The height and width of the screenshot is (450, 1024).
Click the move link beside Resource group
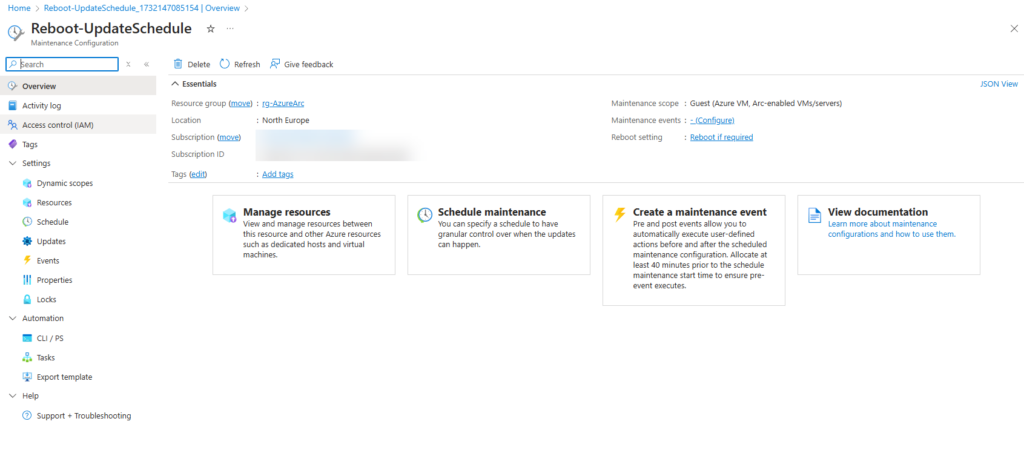tap(241, 103)
